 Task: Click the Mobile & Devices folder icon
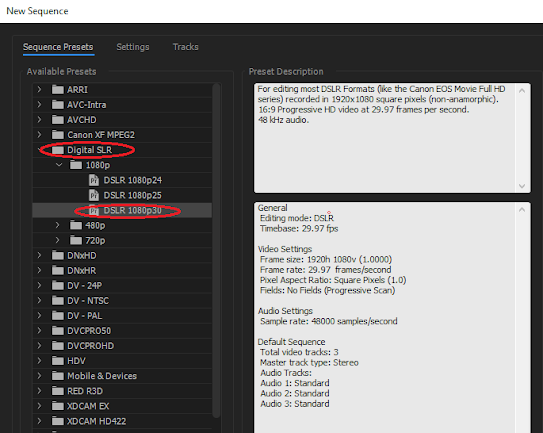pyautogui.click(x=58, y=376)
